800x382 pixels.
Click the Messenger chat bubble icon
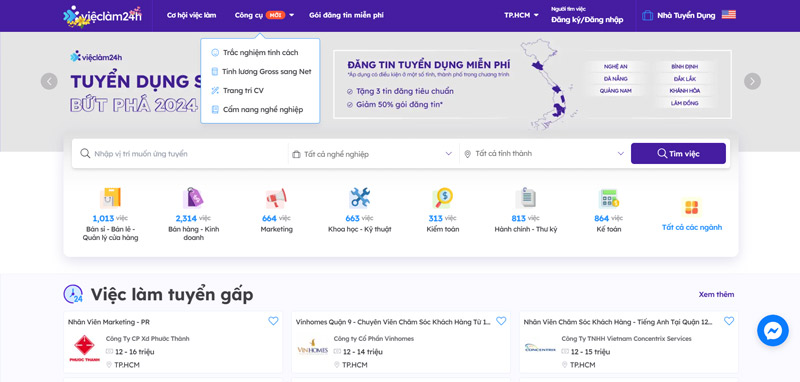pos(772,330)
